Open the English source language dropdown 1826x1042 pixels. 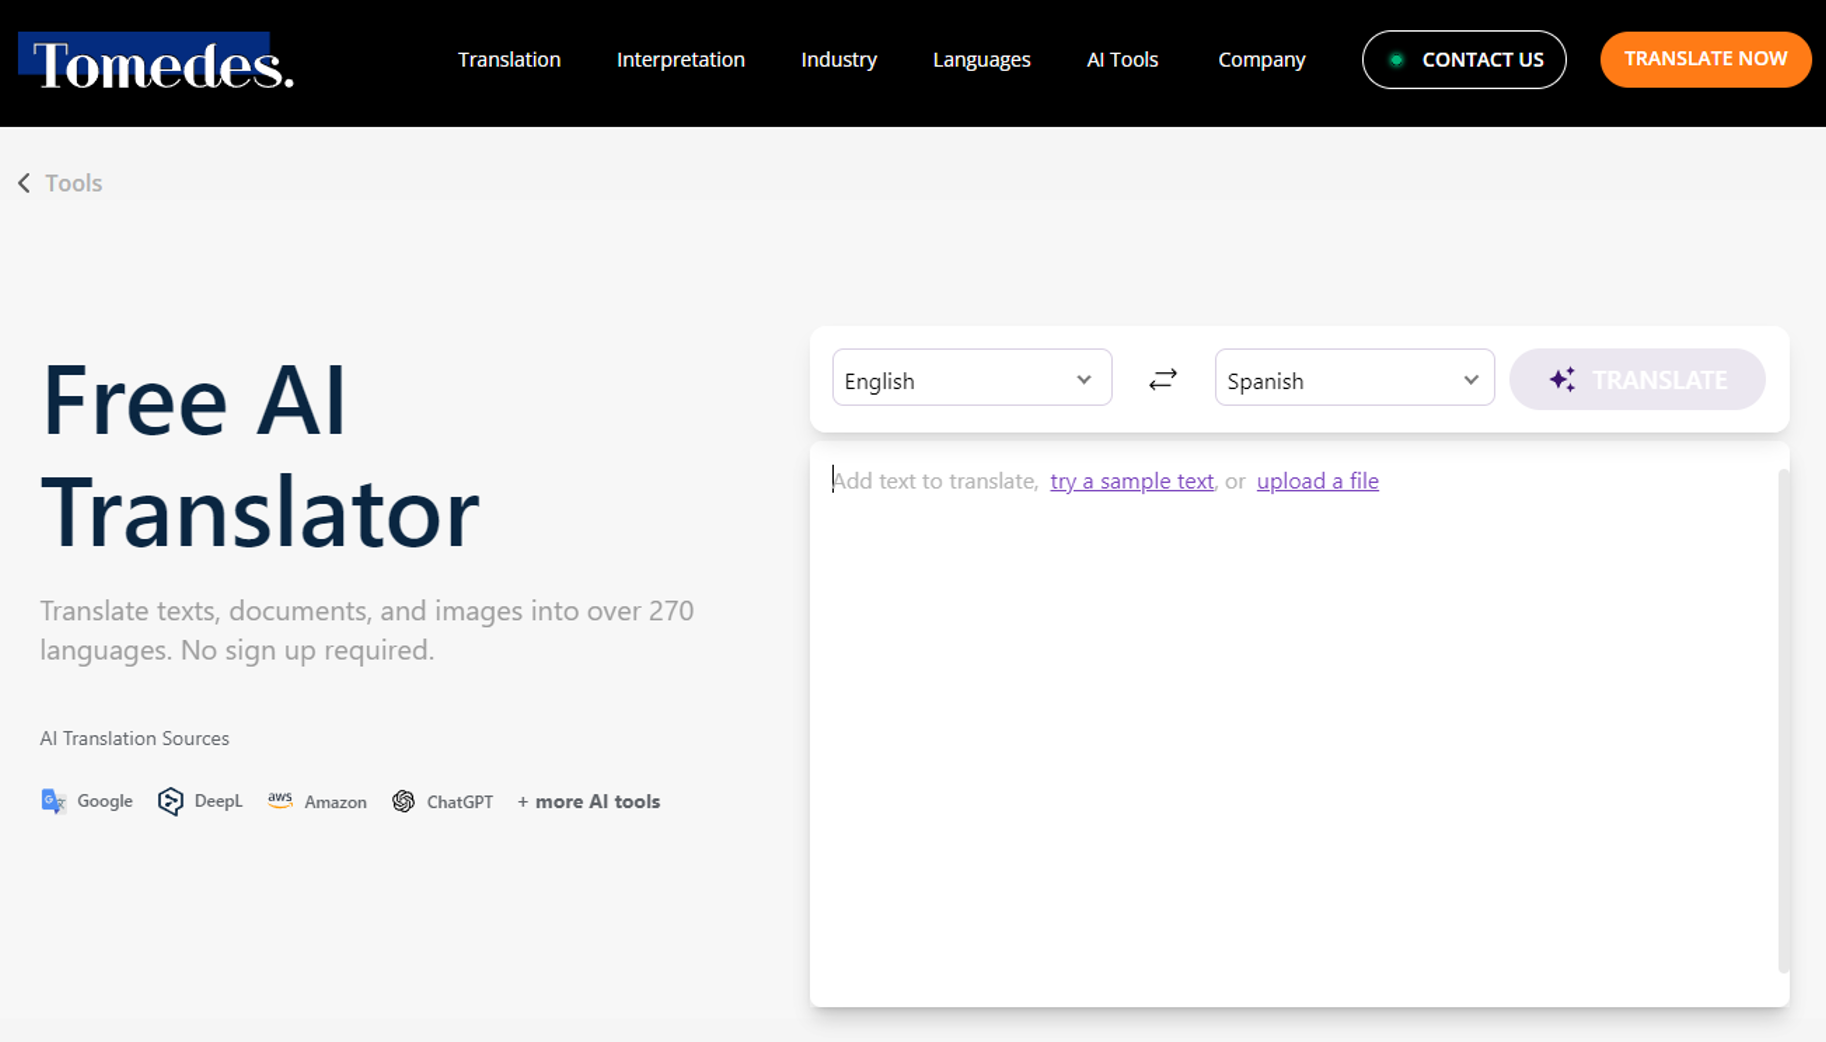click(971, 378)
